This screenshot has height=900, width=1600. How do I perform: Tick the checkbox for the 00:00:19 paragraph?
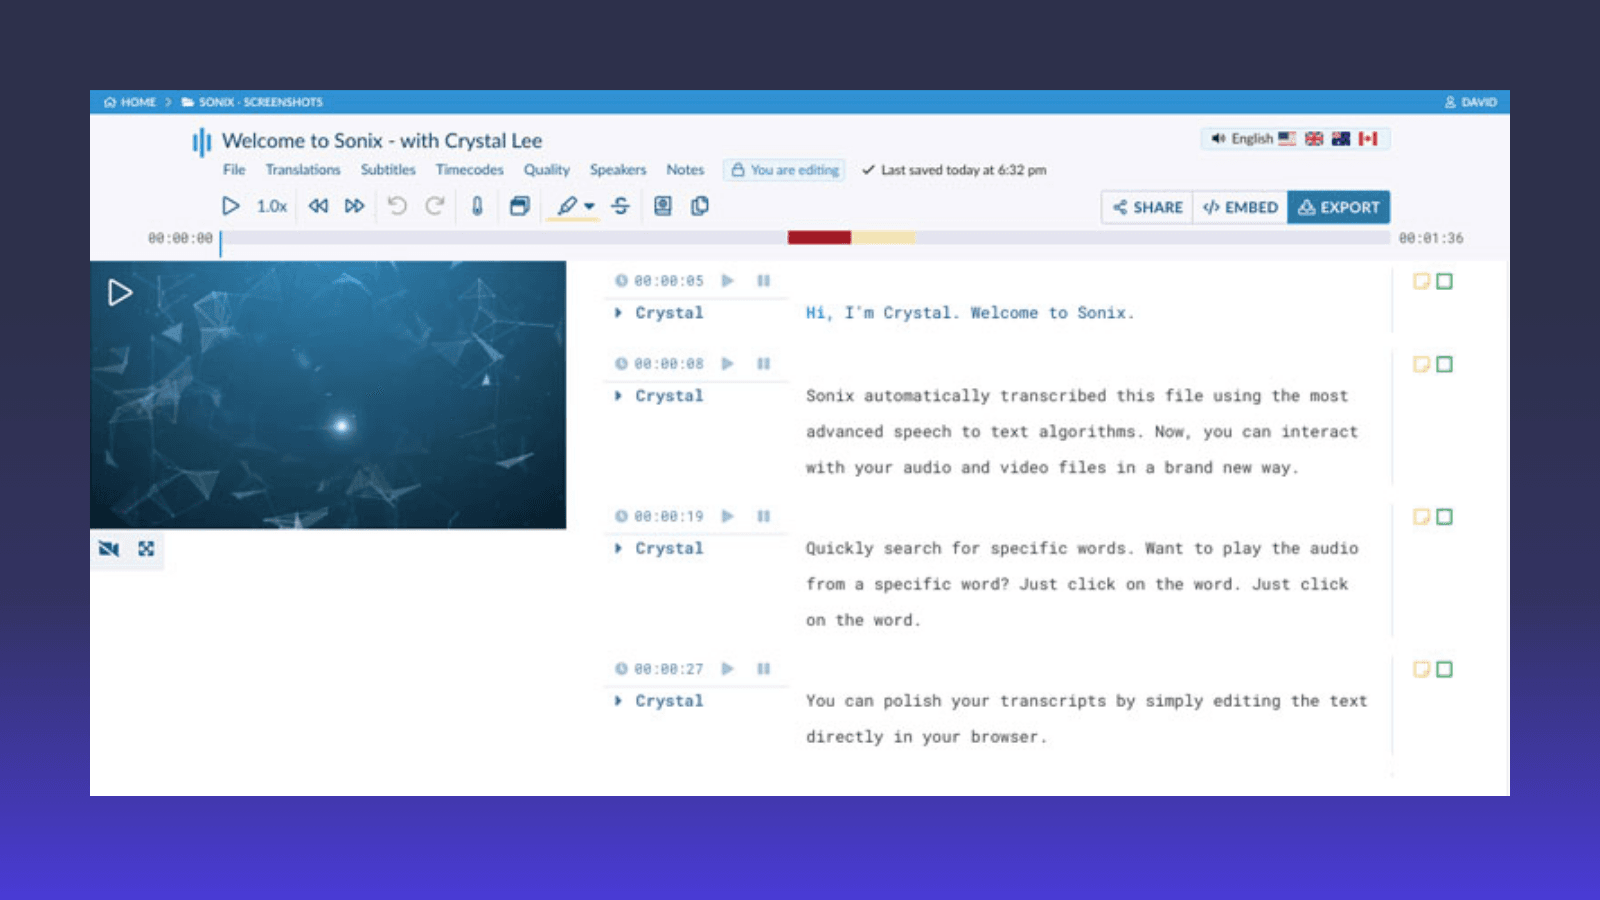click(1444, 517)
